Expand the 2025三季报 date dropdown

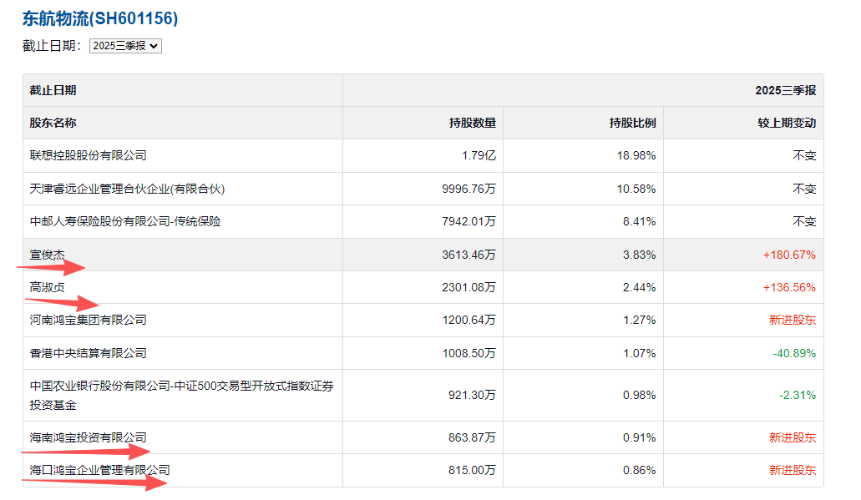(x=125, y=46)
